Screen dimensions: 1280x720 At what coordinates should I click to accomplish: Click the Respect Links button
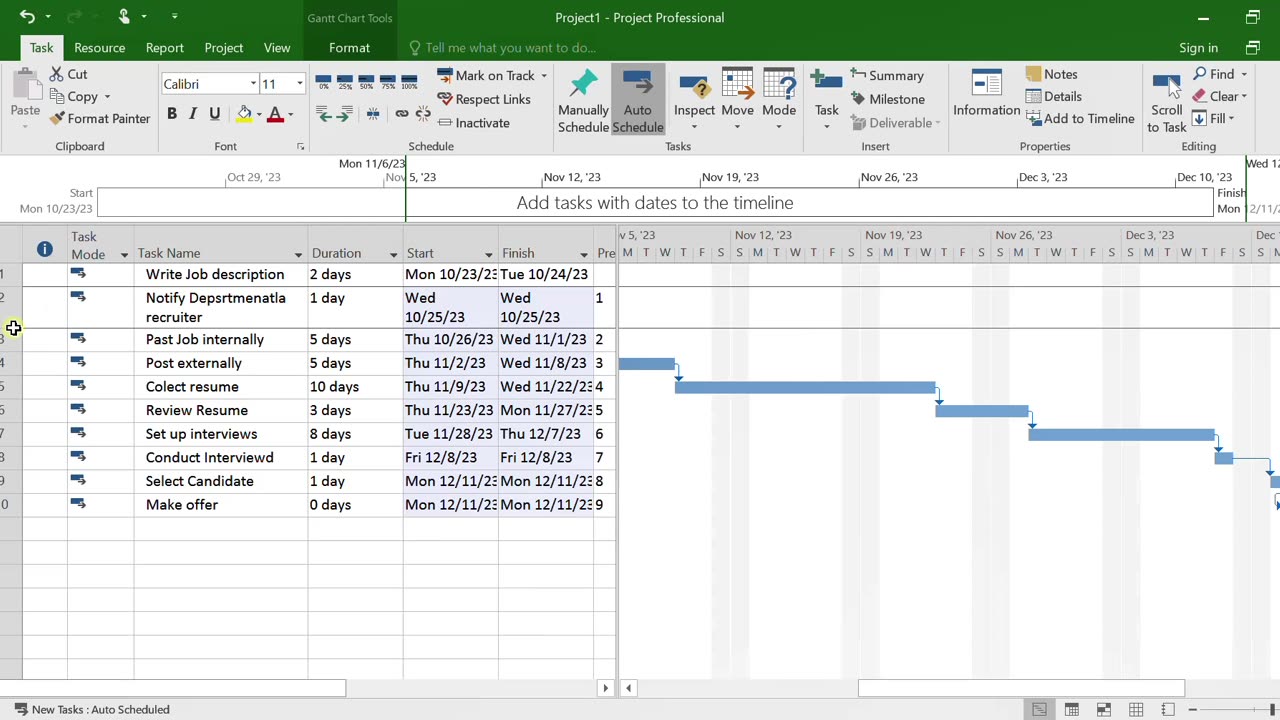click(484, 99)
